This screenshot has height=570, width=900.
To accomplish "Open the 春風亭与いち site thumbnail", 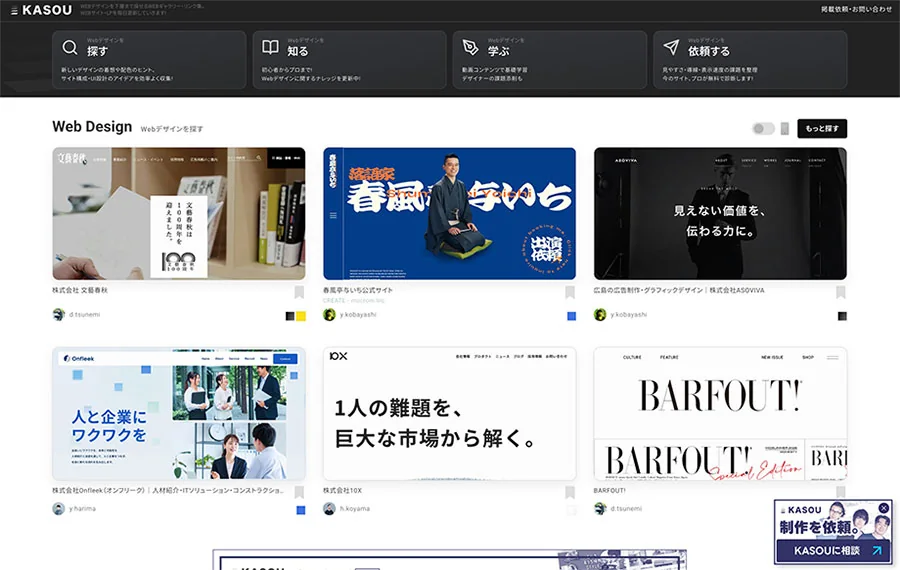I will [449, 214].
